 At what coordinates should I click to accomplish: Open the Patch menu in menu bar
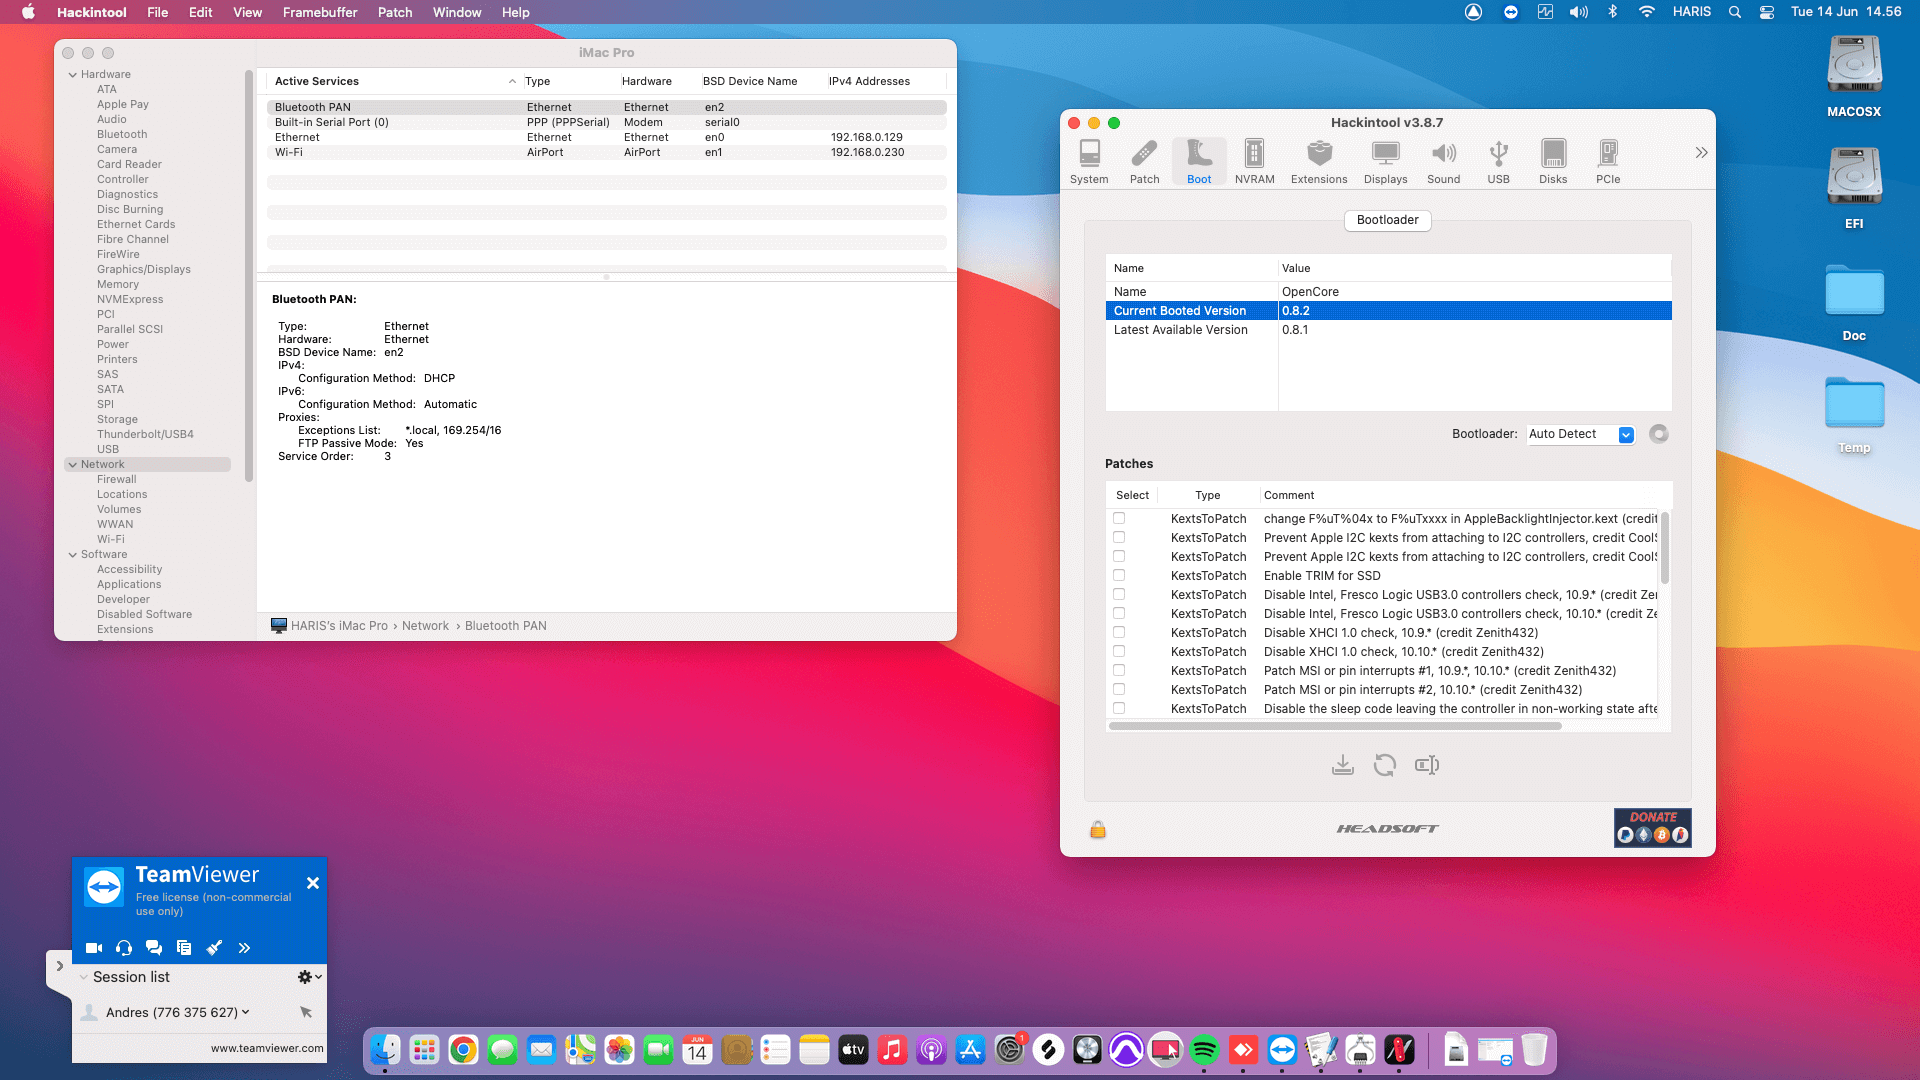(394, 12)
